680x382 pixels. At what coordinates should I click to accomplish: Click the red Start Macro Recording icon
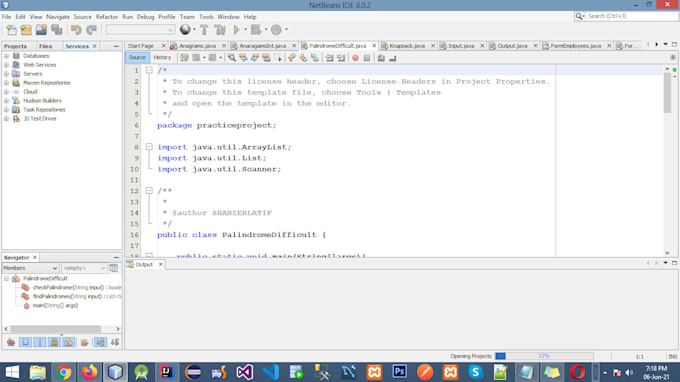(355, 58)
